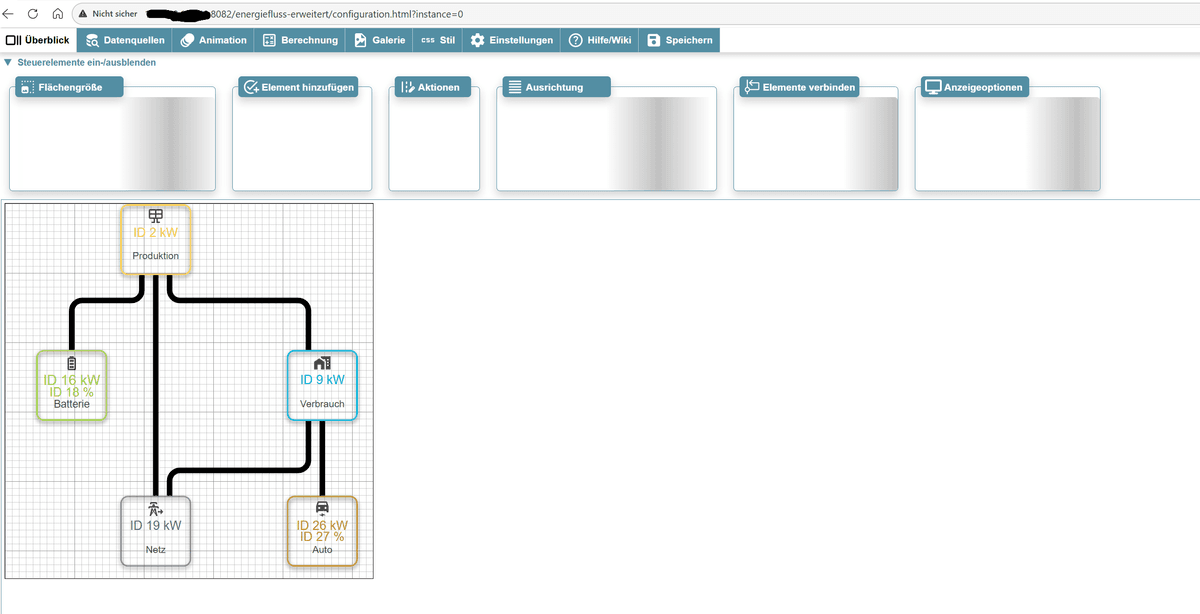Image resolution: width=1200 pixels, height=614 pixels.
Task: Select the Auto element on the canvas
Action: [321, 531]
